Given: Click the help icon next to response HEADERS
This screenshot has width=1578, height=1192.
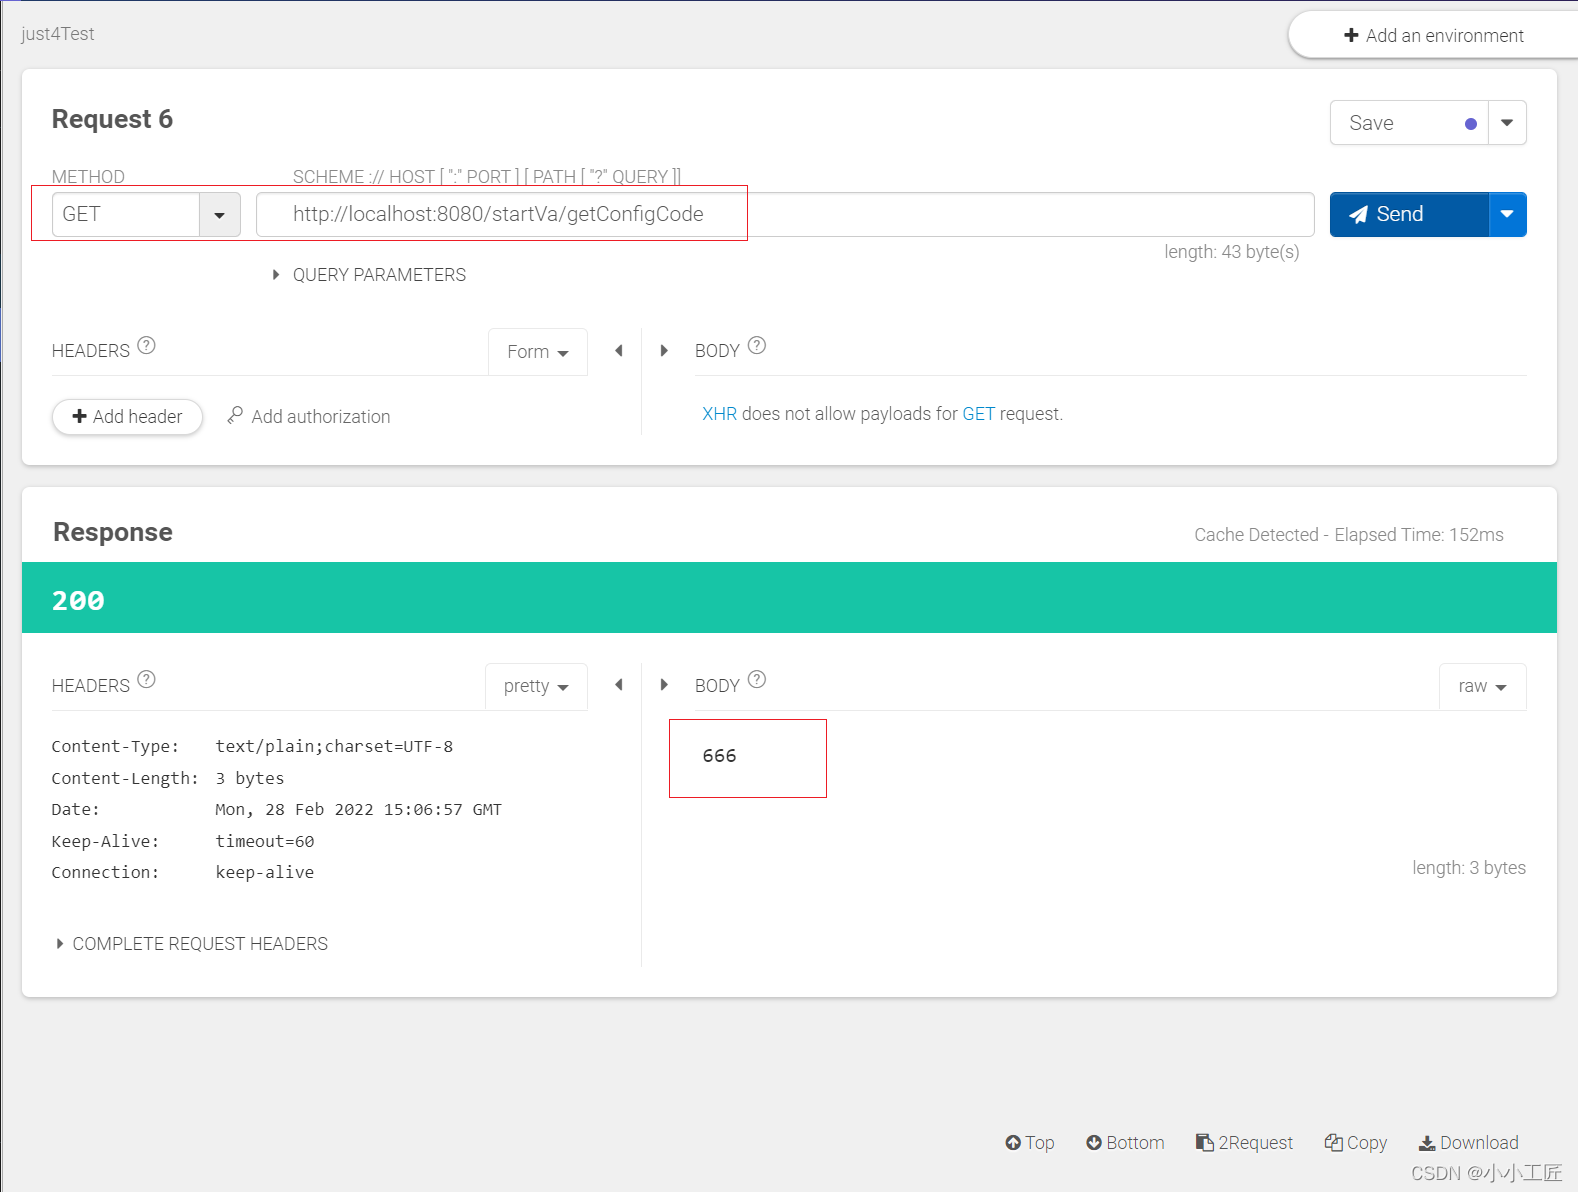Looking at the screenshot, I should click(146, 680).
